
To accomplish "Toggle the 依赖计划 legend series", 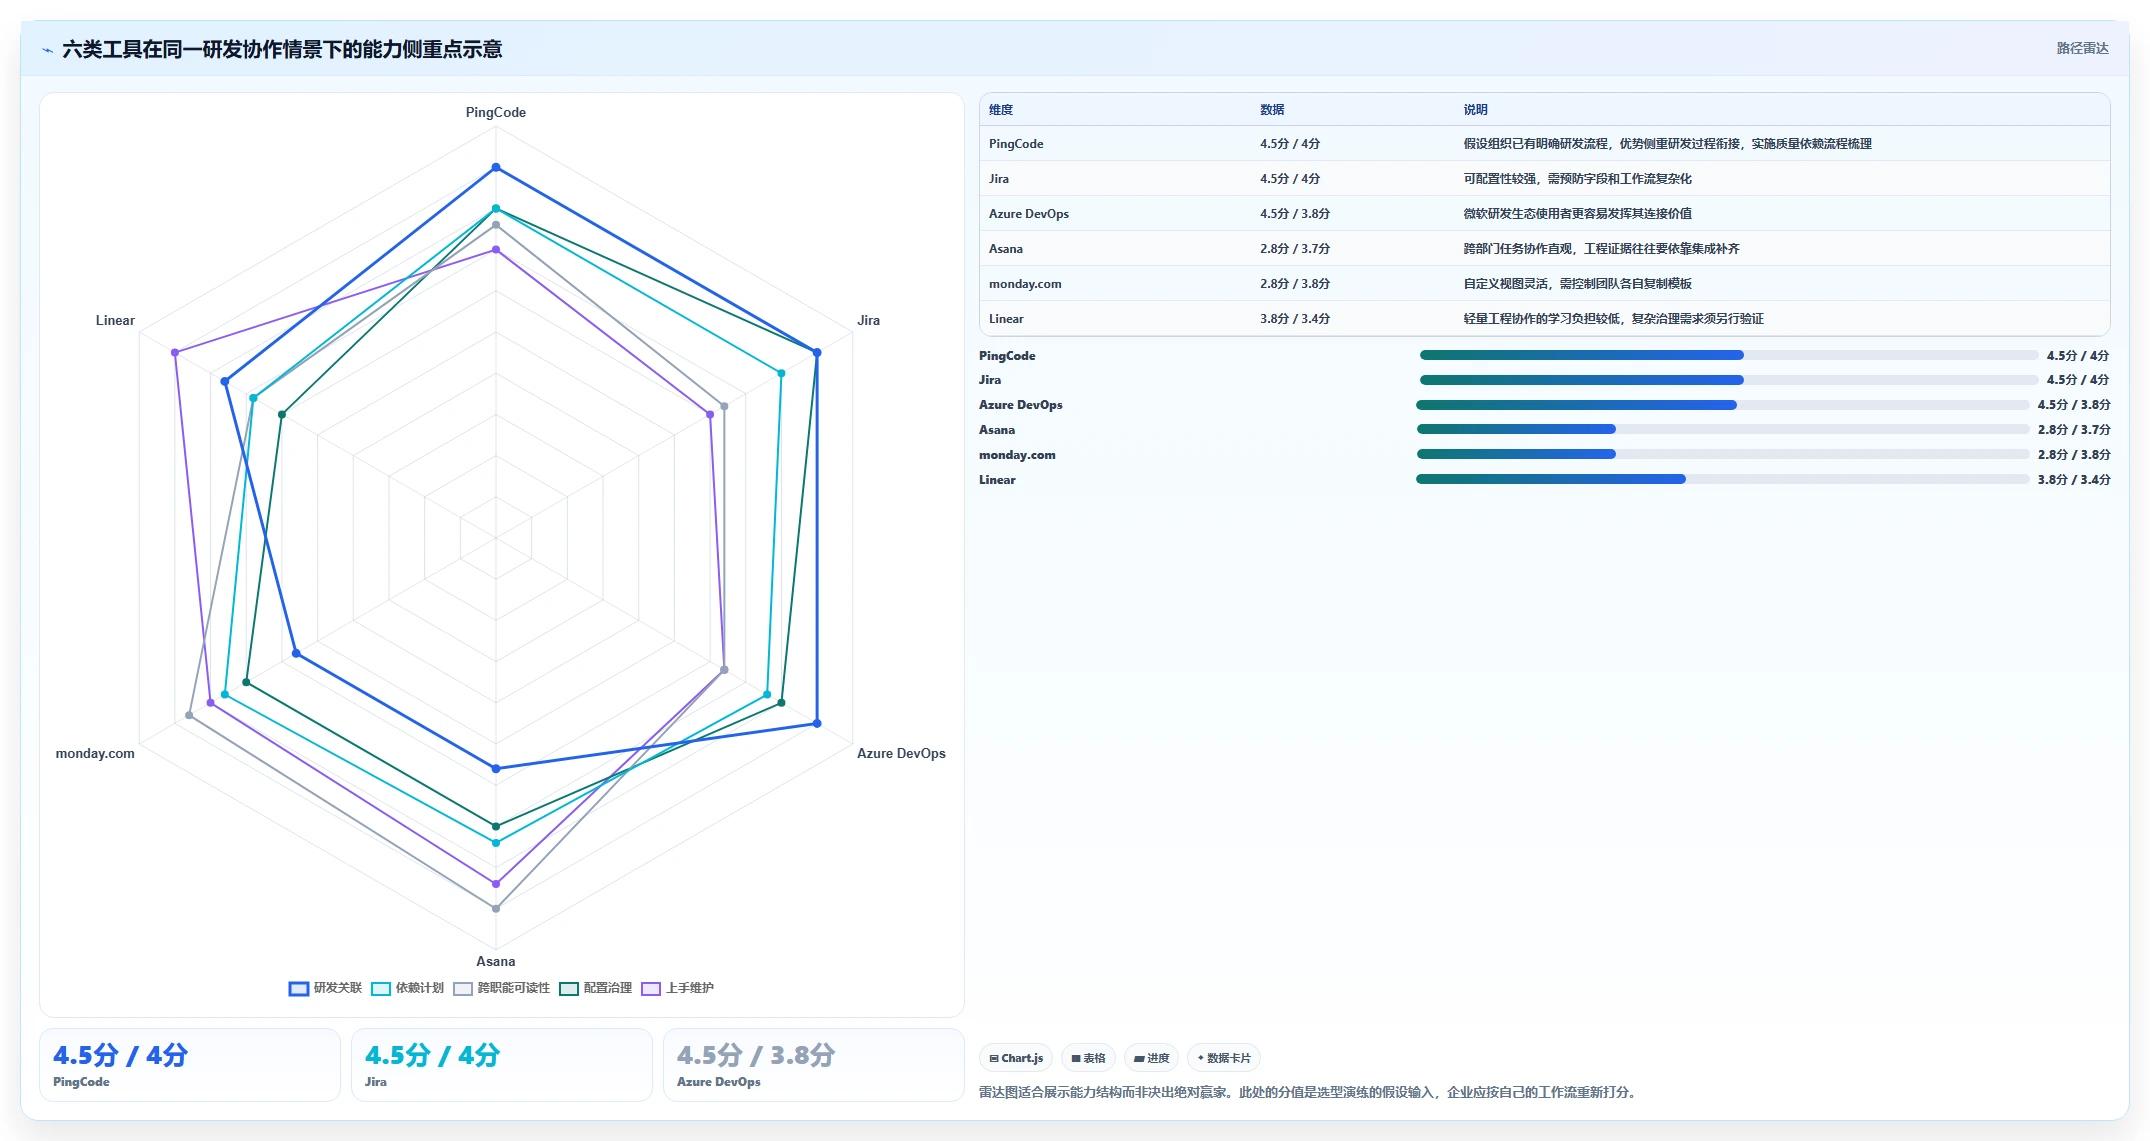I will 408,988.
